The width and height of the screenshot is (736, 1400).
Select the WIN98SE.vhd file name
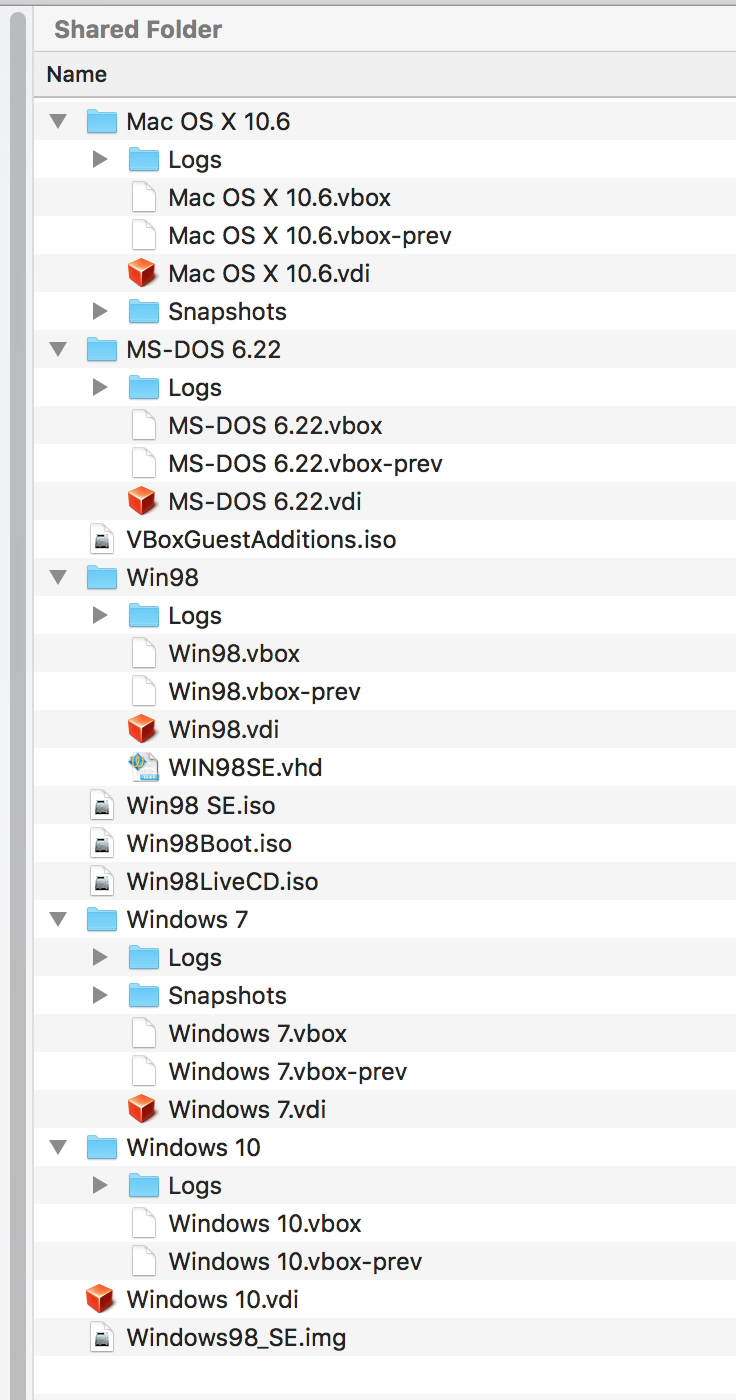(x=245, y=768)
